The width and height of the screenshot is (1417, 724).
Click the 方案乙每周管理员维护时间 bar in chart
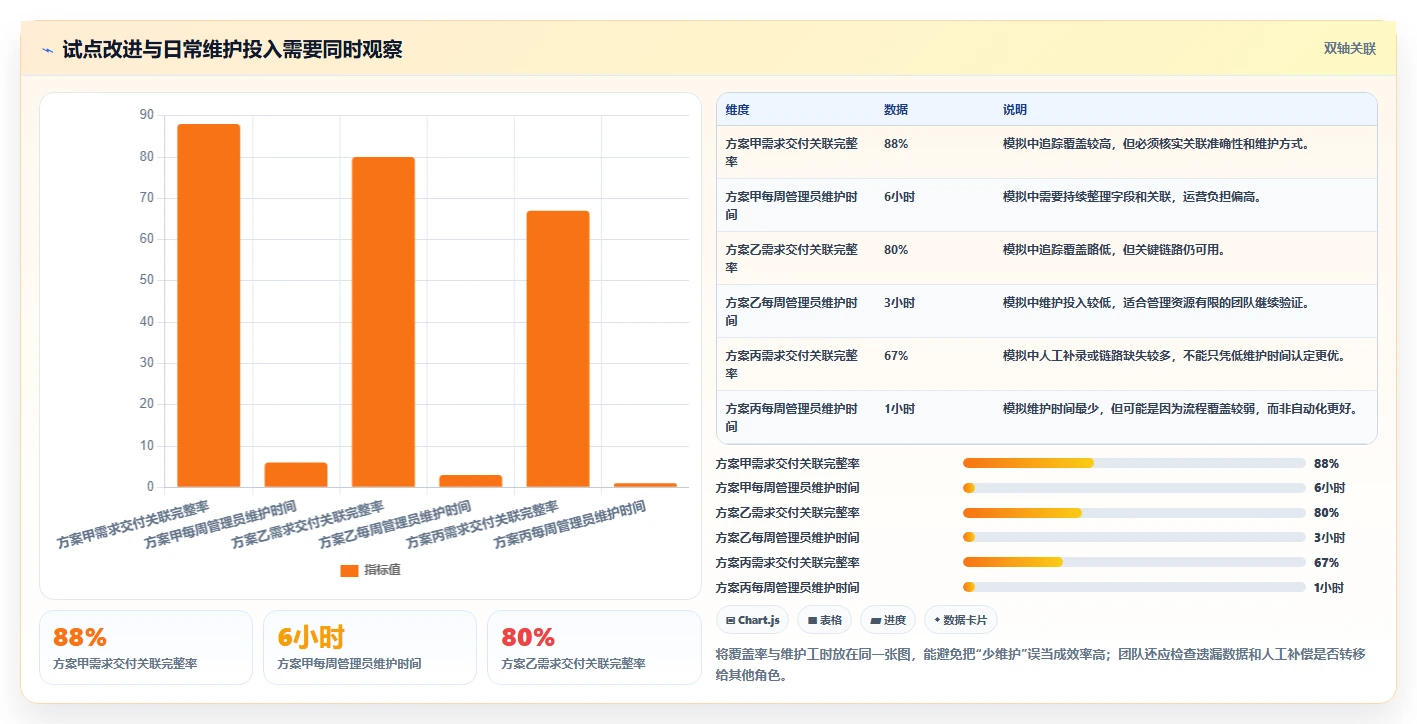tap(470, 481)
